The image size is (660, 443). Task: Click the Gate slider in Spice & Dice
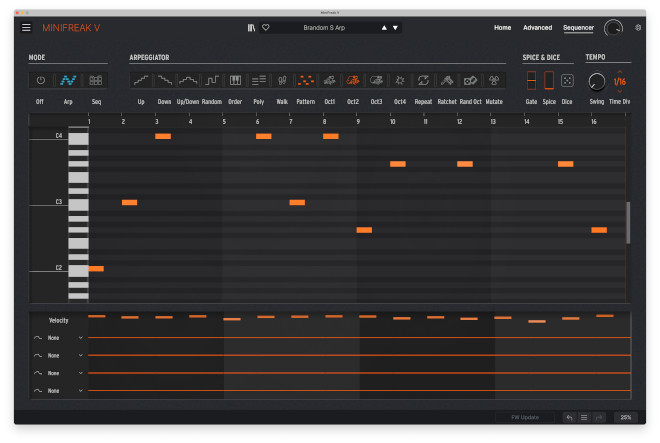[x=531, y=80]
